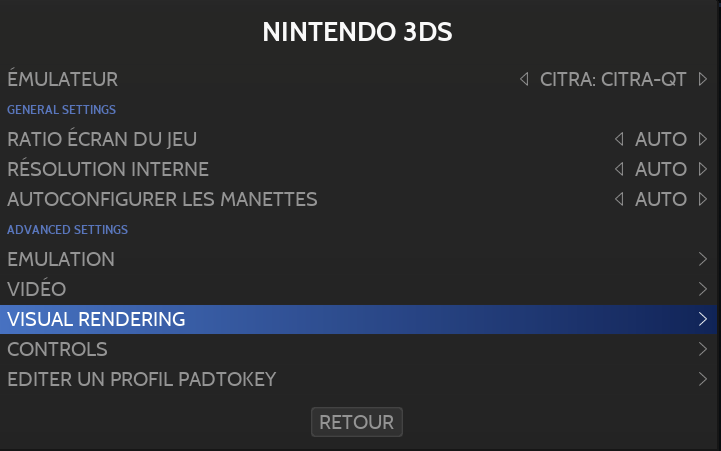Image resolution: width=721 pixels, height=451 pixels.
Task: Expand Emulation submenu chevron
Action: pyautogui.click(x=703, y=260)
